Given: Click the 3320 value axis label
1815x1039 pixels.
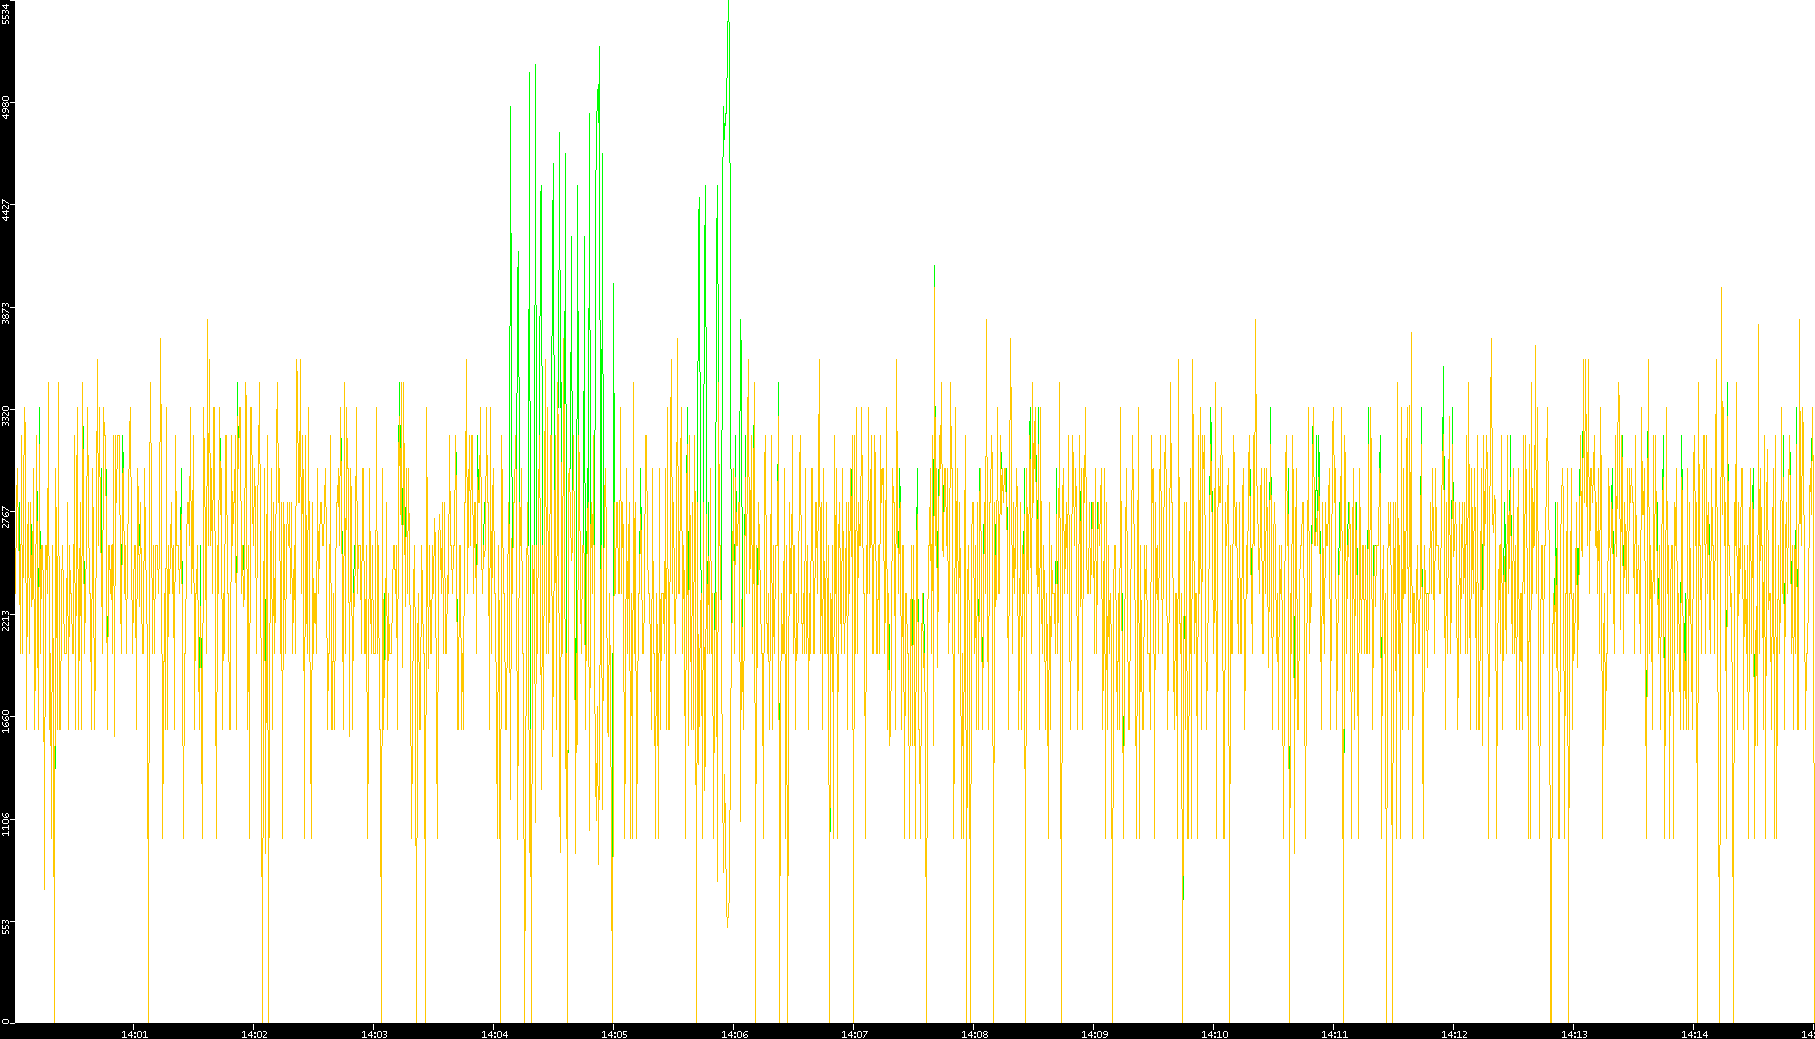Looking at the screenshot, I should pyautogui.click(x=6, y=414).
